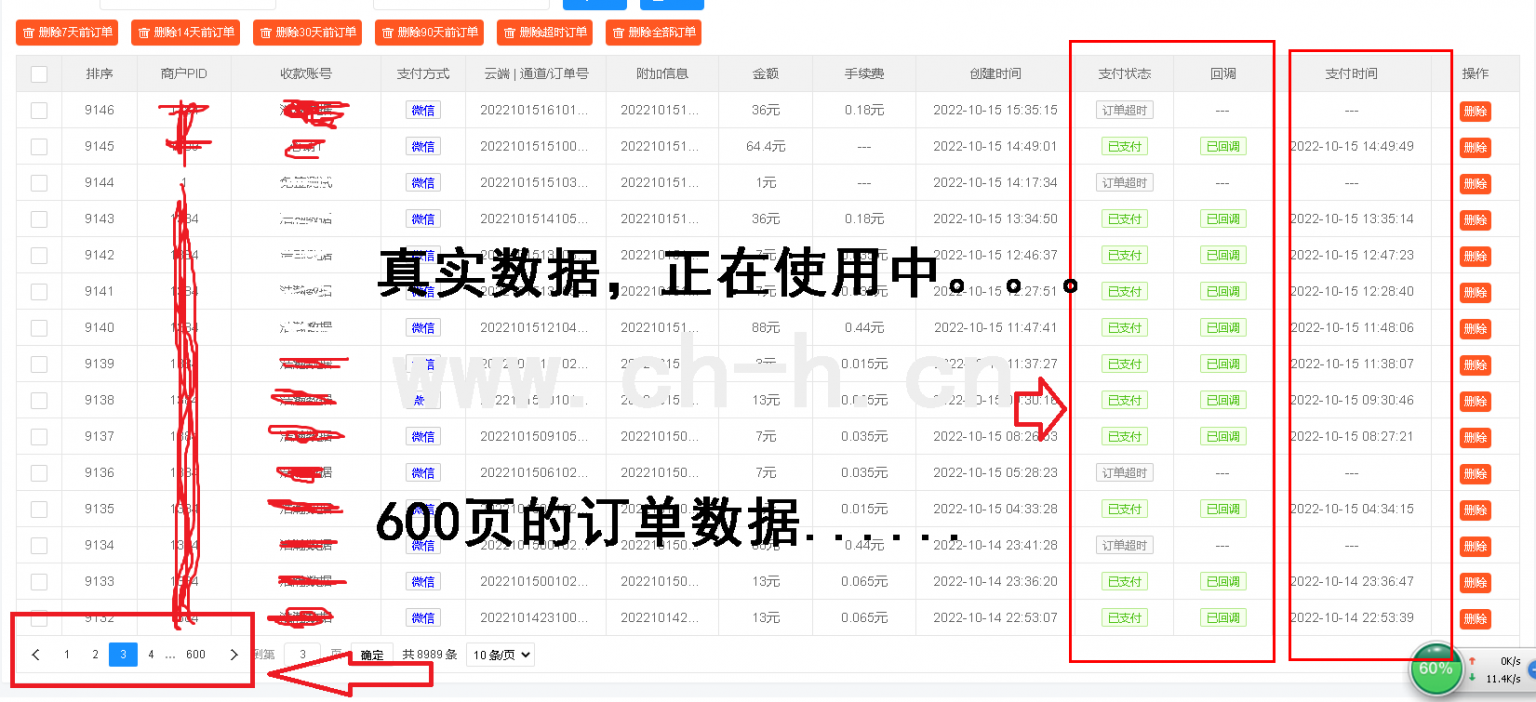
Task: Click the 60% memory usage ball
Action: pos(1436,669)
